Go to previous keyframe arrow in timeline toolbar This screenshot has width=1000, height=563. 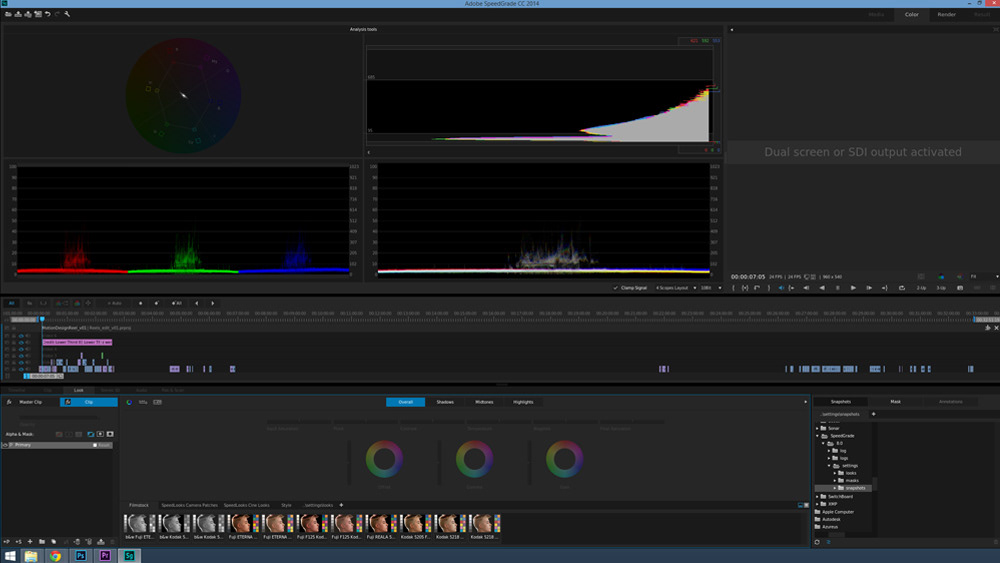[196, 303]
